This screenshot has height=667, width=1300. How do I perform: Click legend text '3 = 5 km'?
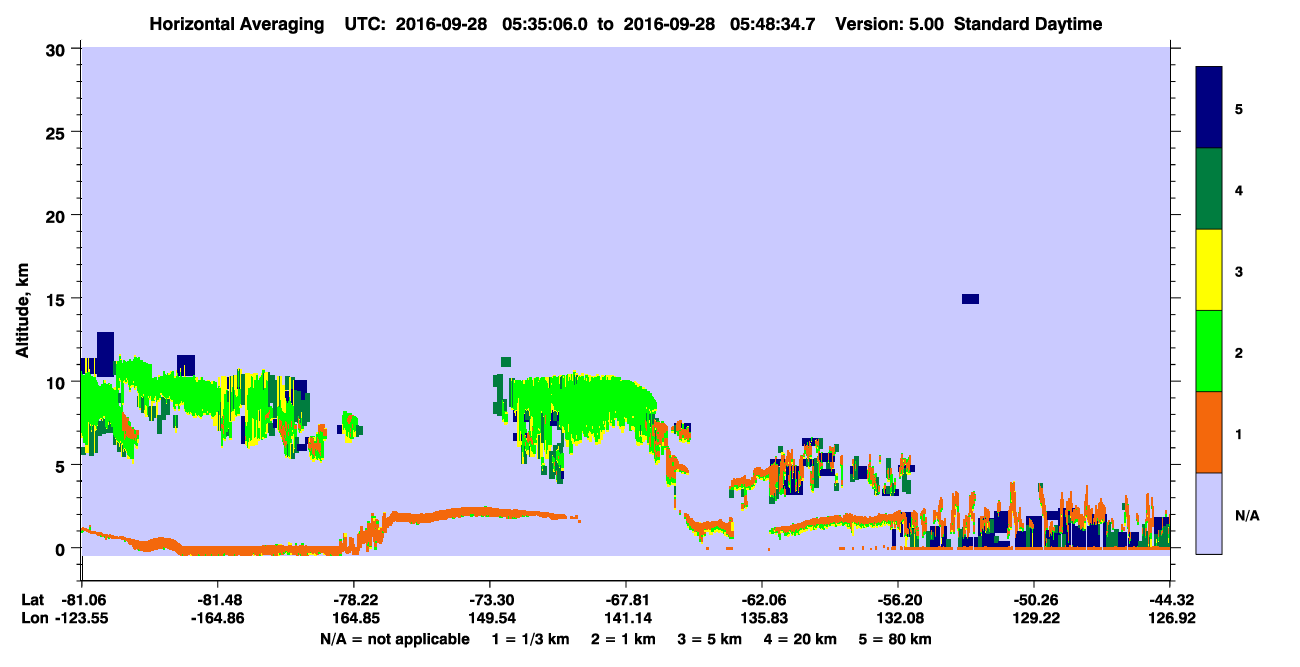(711, 639)
